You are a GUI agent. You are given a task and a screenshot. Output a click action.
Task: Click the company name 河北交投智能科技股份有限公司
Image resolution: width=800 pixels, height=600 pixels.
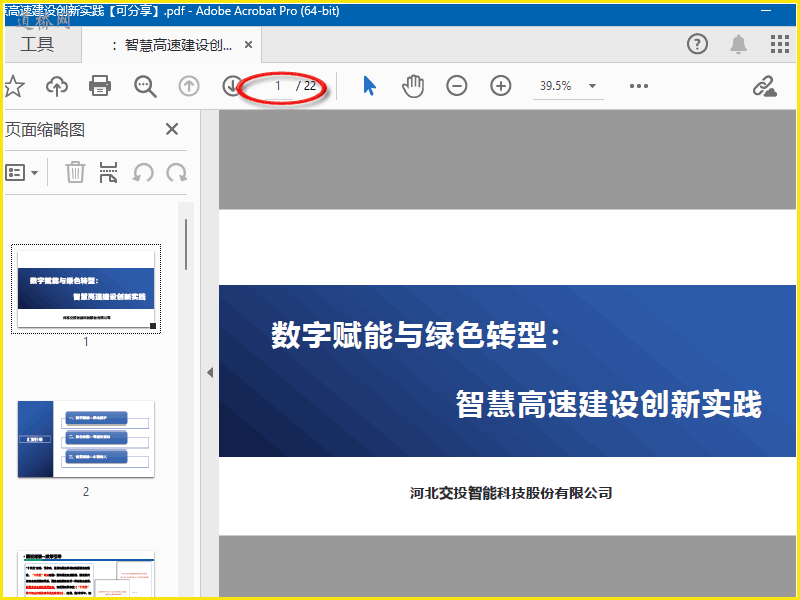coord(511,493)
